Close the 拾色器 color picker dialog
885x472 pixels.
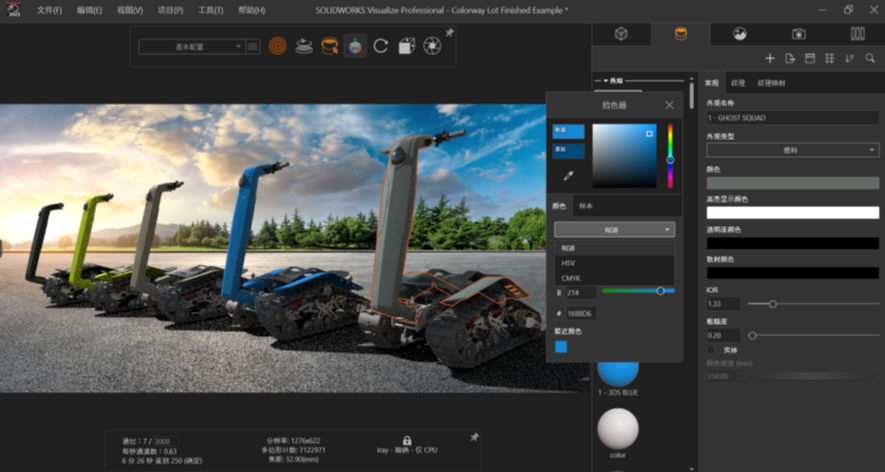[669, 104]
